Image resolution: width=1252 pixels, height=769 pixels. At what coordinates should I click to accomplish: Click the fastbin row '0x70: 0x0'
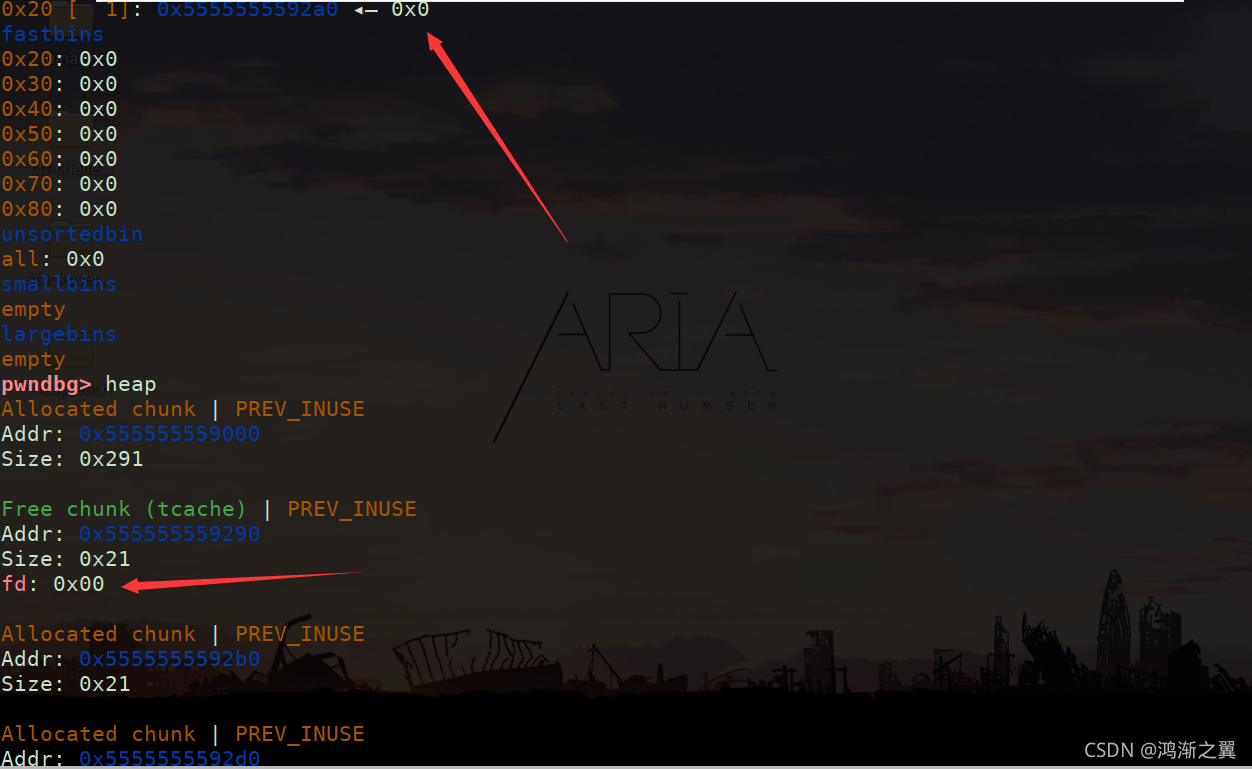coord(59,184)
